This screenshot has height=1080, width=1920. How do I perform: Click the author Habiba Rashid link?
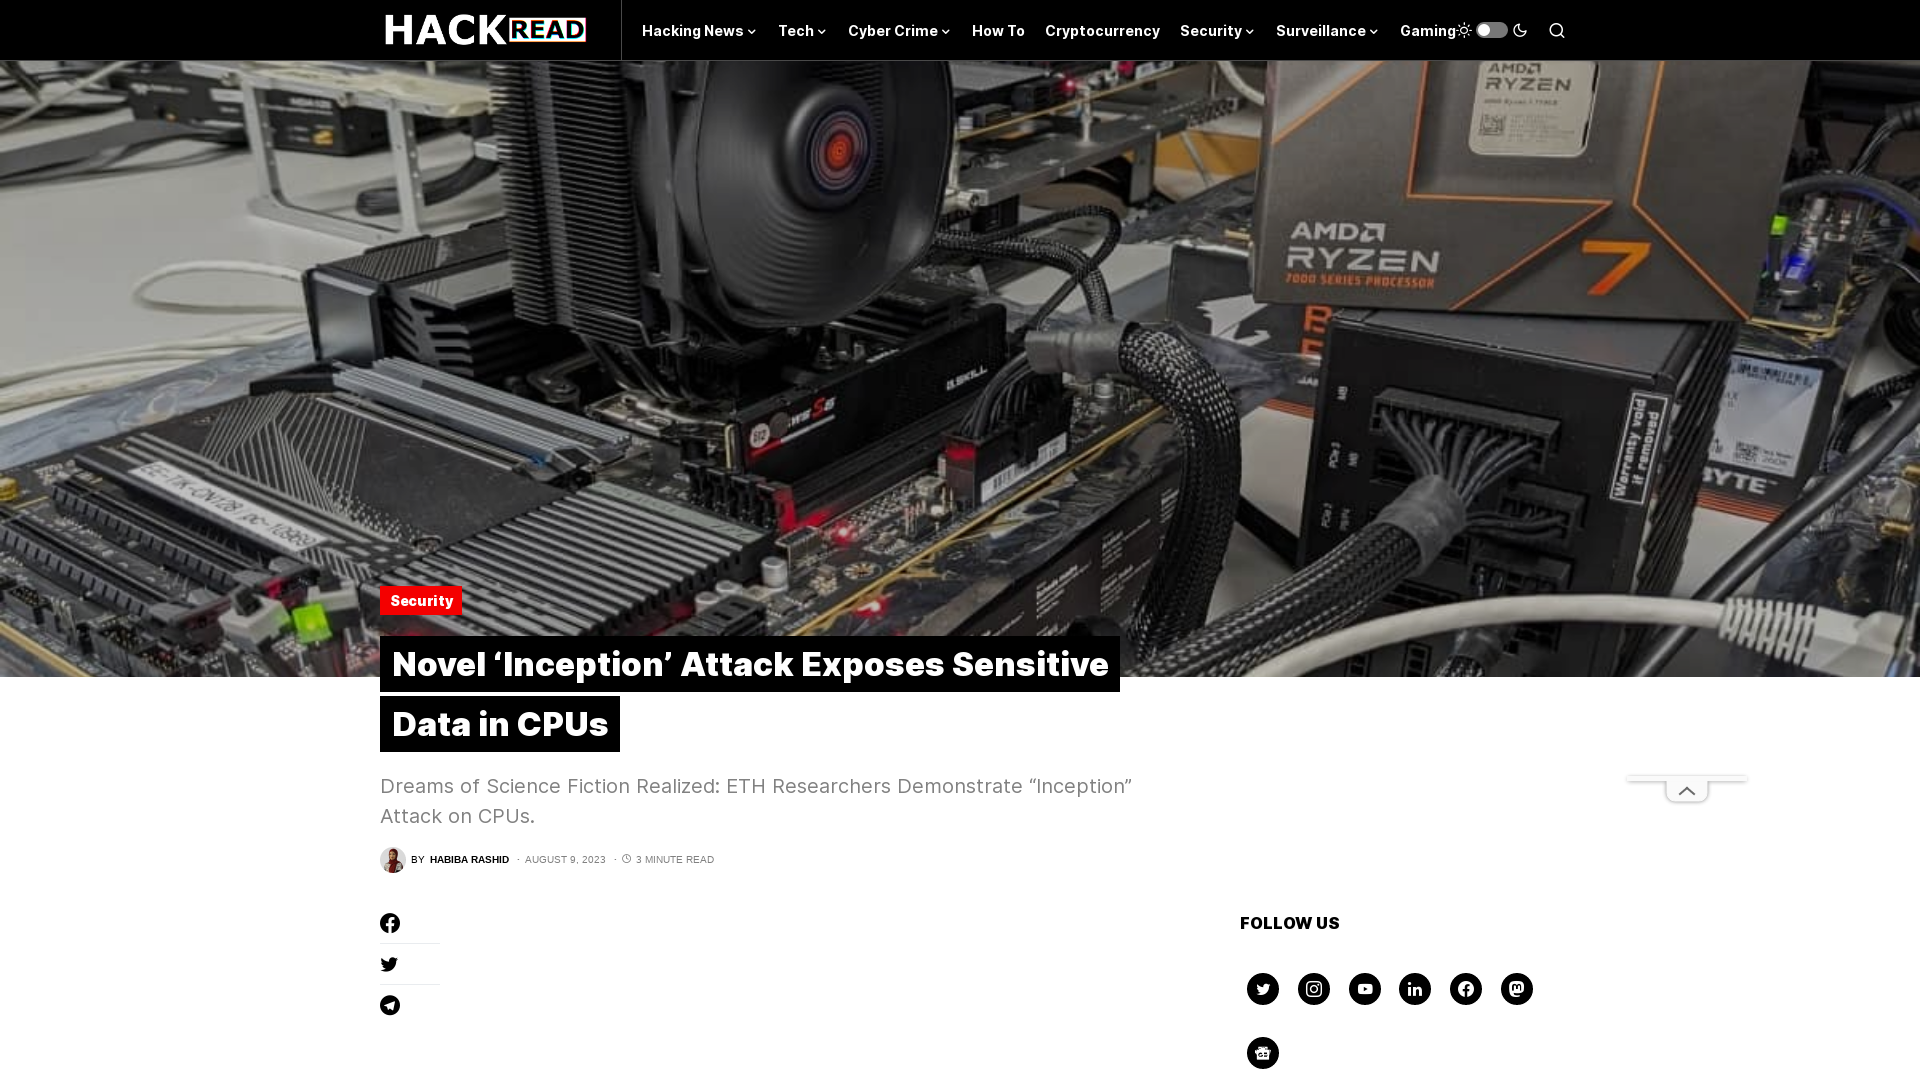pos(469,858)
